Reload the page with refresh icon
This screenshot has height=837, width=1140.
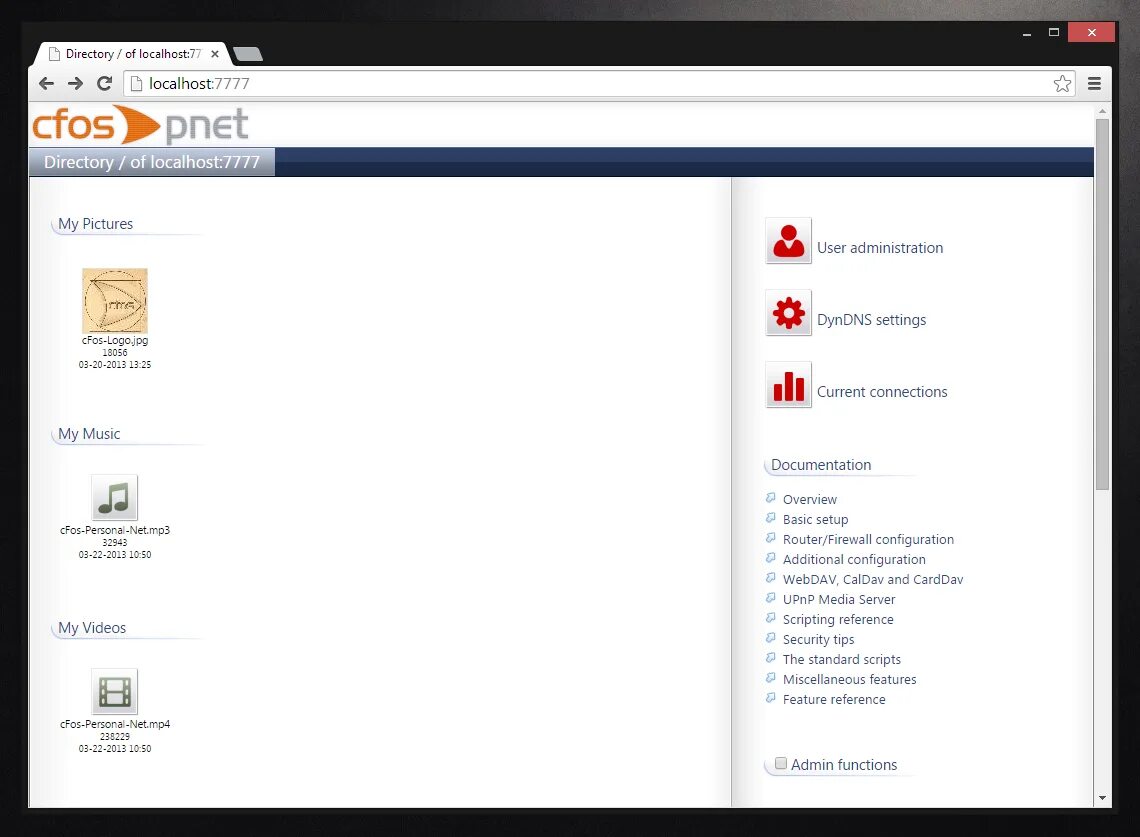(x=105, y=84)
